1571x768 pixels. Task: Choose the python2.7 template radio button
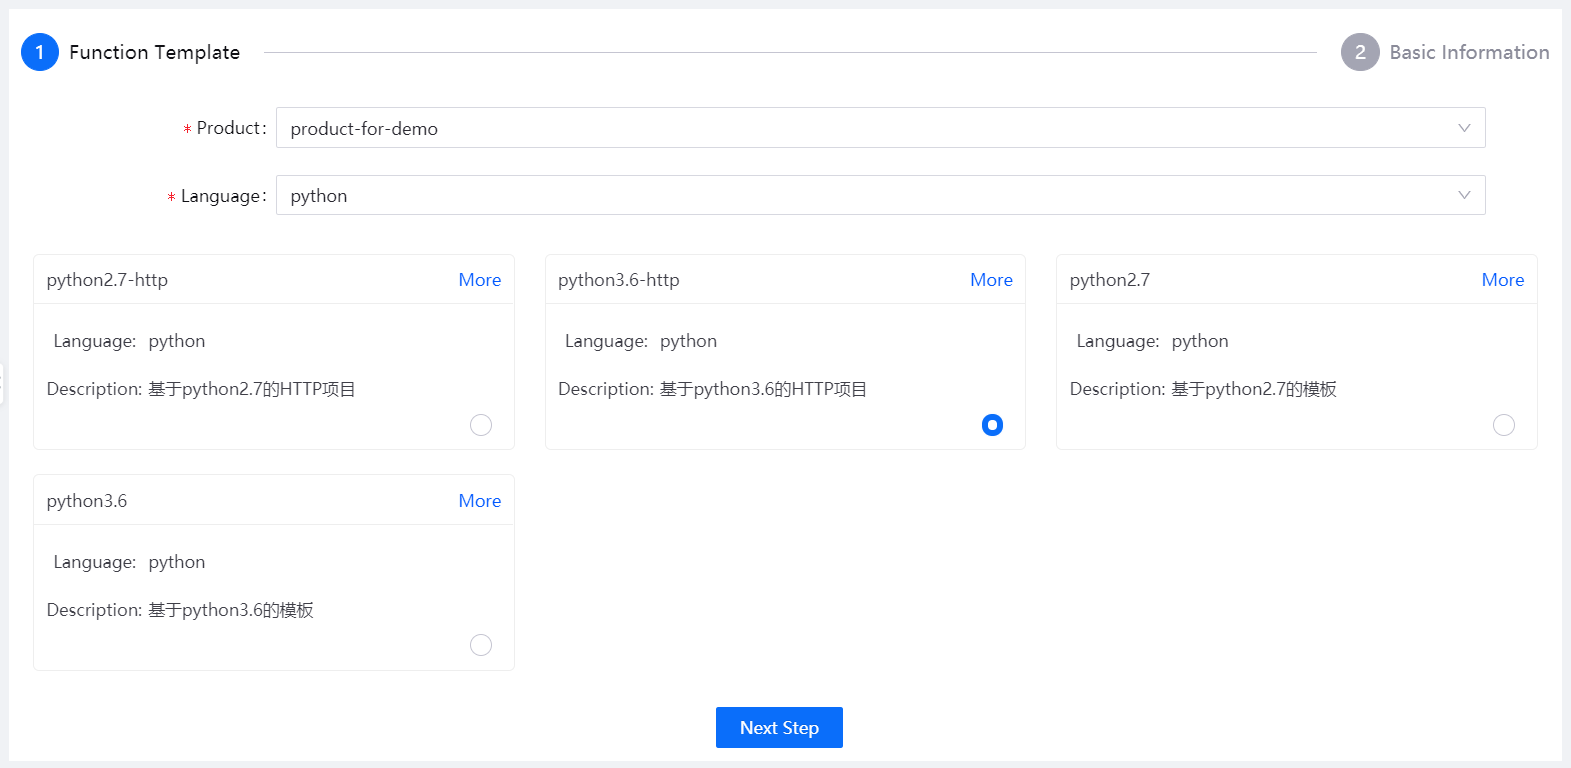(1503, 425)
